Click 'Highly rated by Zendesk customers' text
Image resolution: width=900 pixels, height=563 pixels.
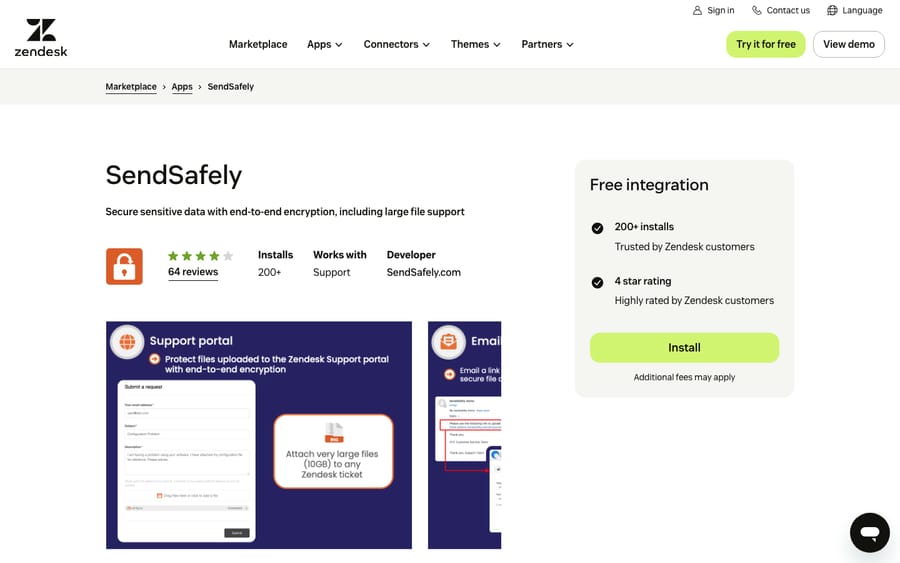(x=694, y=301)
